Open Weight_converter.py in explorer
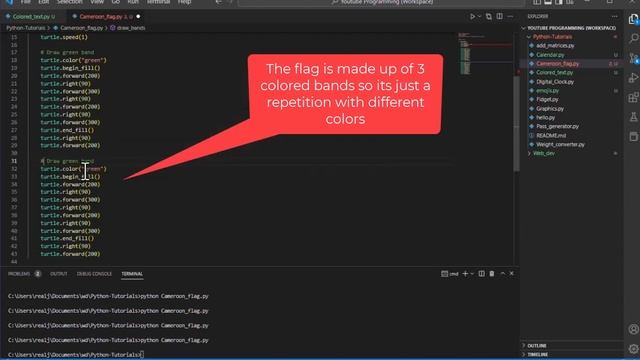640x360 pixels. [560, 144]
